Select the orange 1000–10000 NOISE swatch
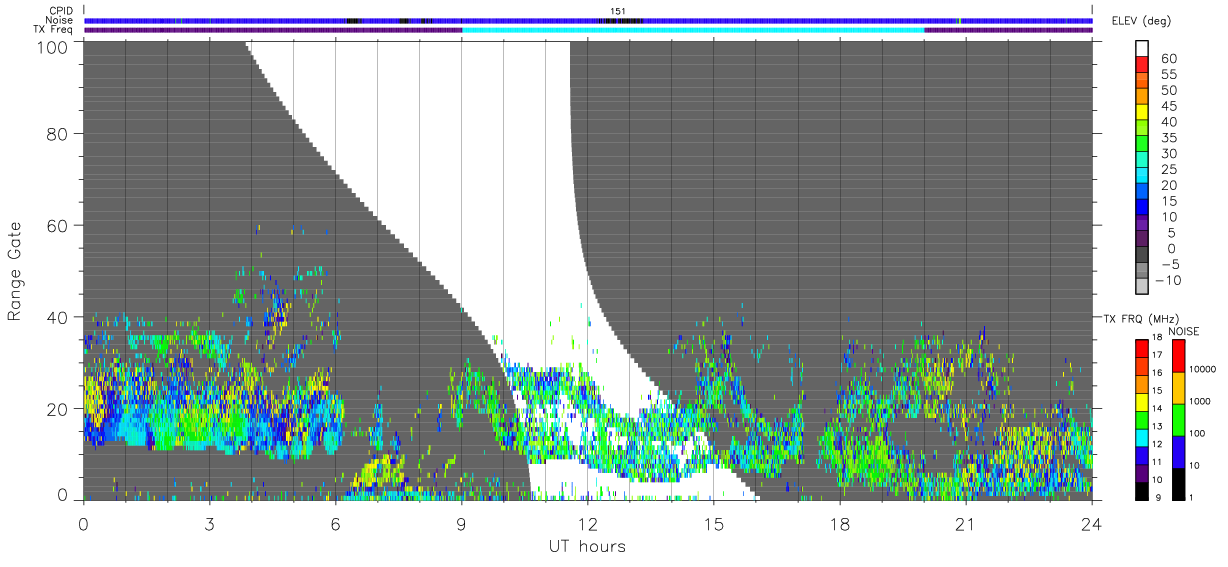 click(1180, 387)
